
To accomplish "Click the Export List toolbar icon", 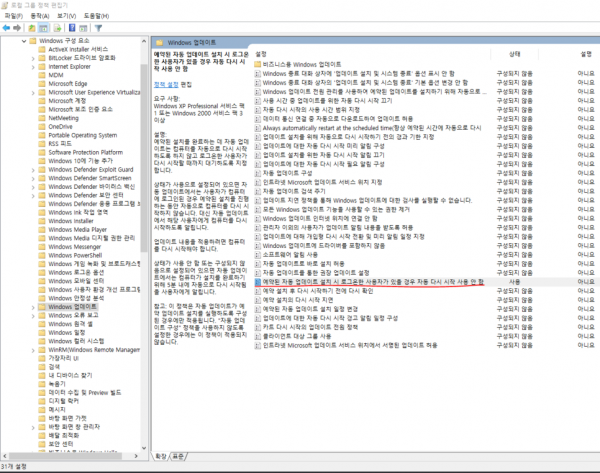I will pyautogui.click(x=57, y=28).
